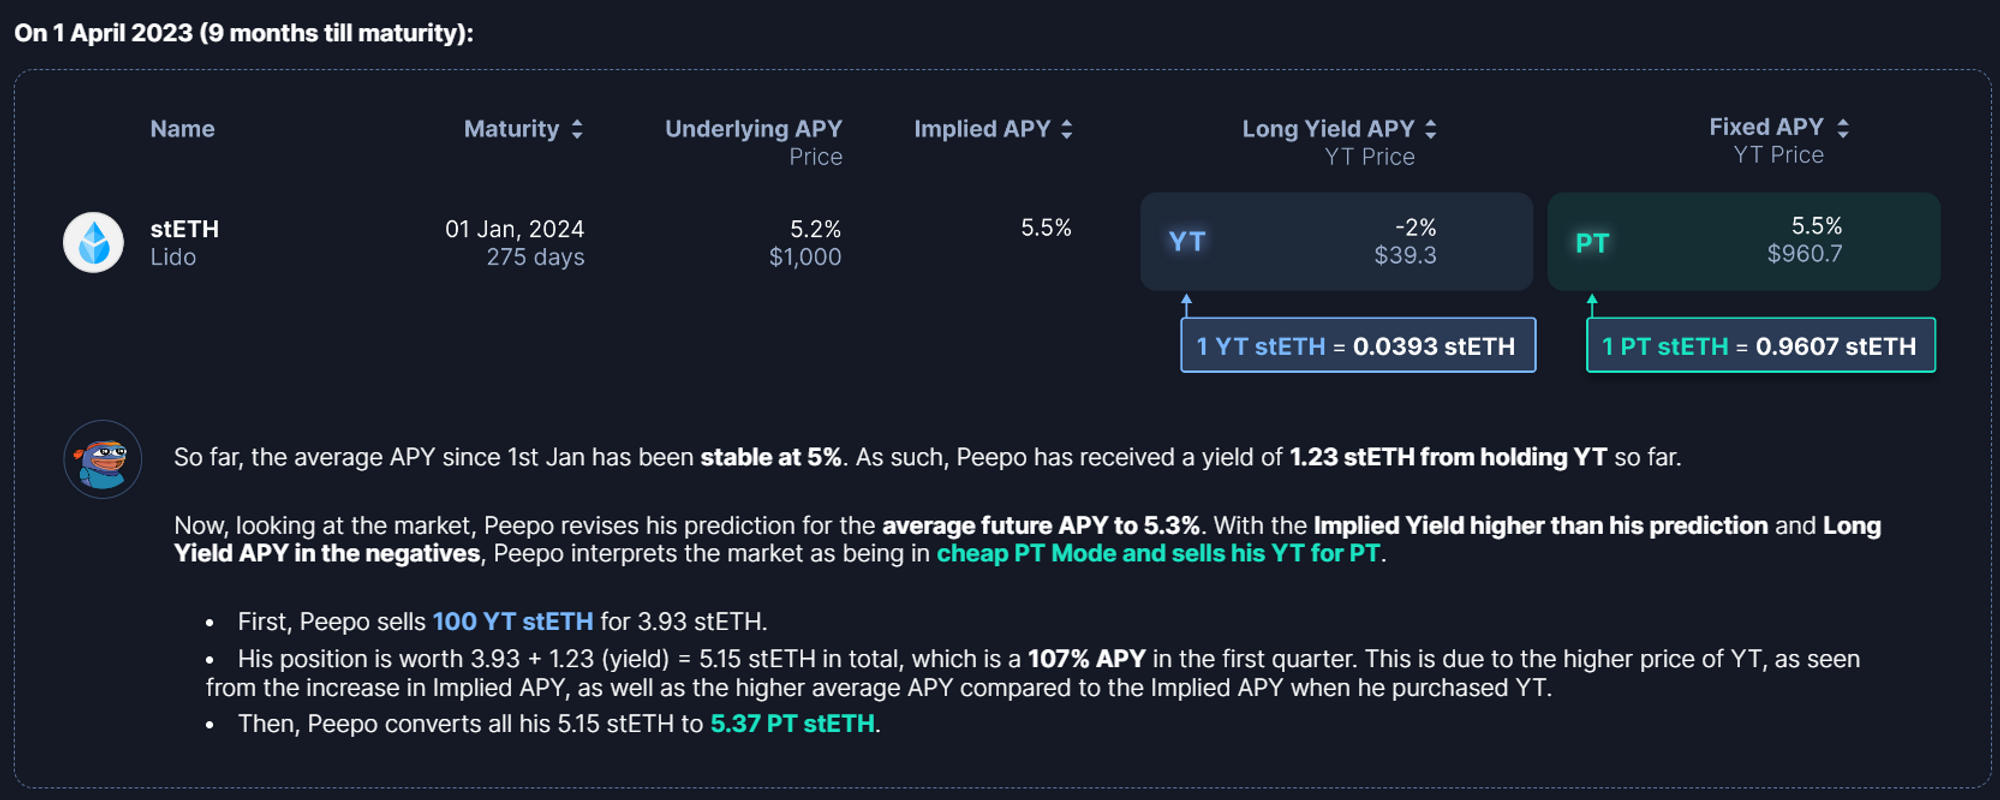This screenshot has width=2000, height=800.
Task: Select the Underlying APY column header
Action: click(x=753, y=129)
